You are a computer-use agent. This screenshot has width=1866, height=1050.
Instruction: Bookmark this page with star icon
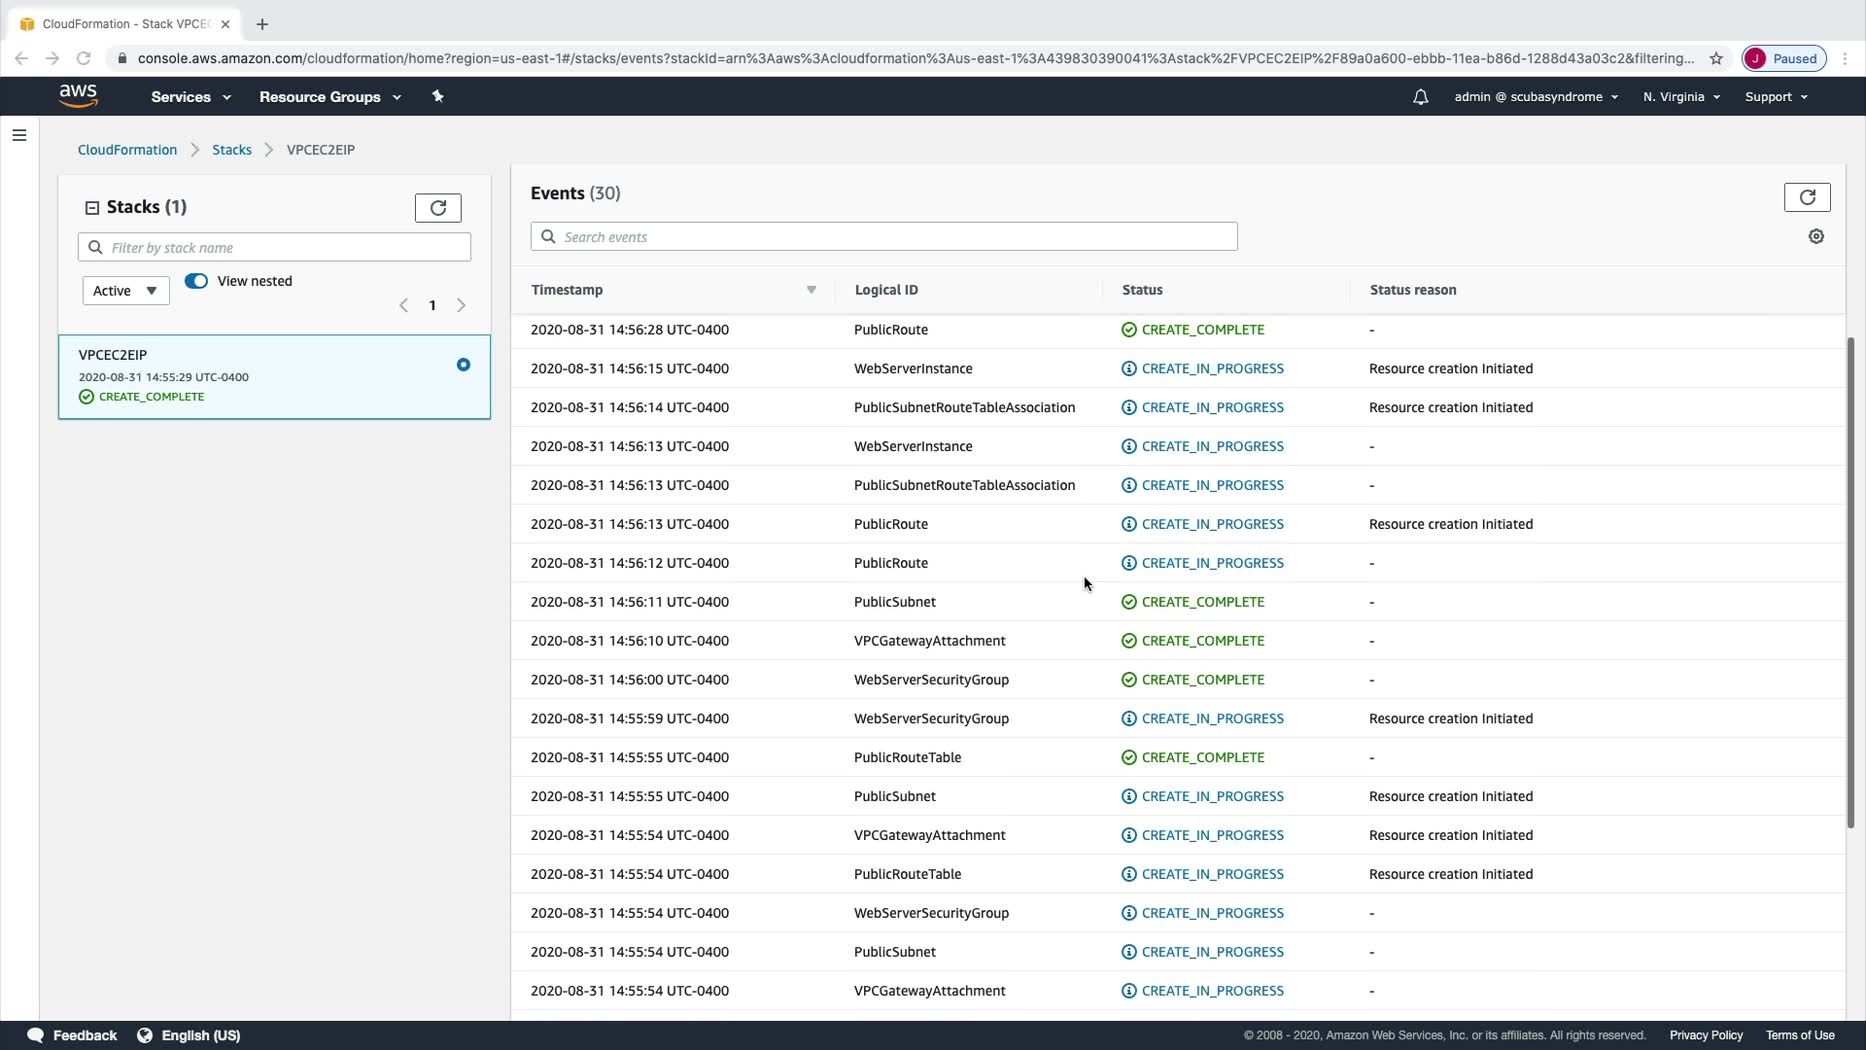(1716, 59)
